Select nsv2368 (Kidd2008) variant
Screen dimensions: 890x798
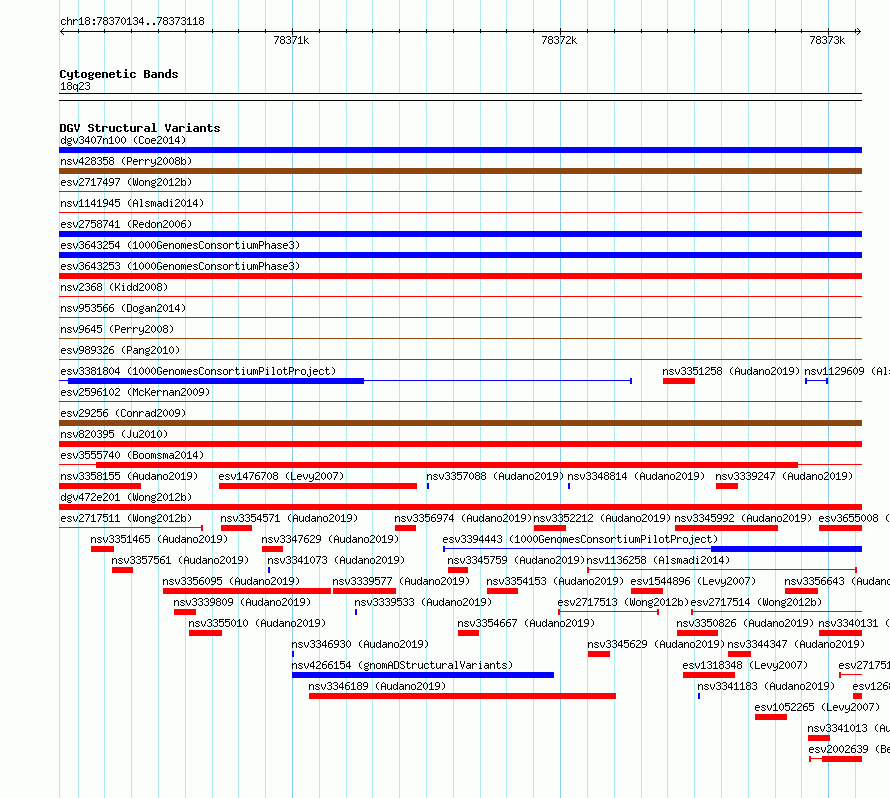pyautogui.click(x=114, y=287)
